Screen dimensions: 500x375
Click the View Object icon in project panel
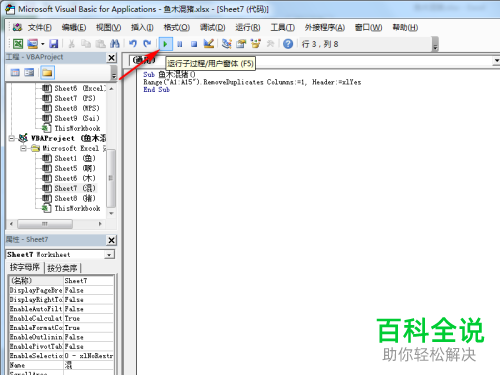(29, 72)
